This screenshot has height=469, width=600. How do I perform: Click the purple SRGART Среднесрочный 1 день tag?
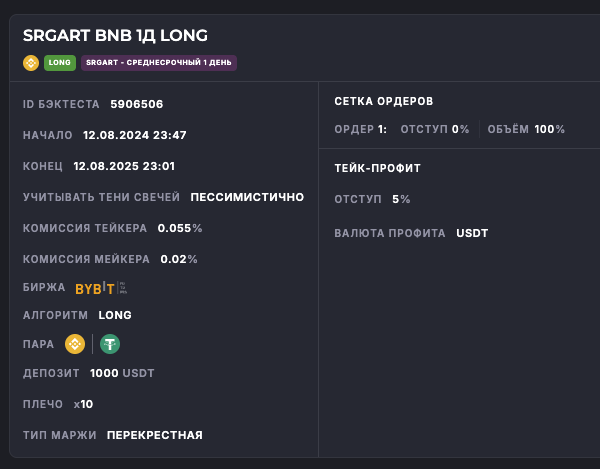coord(159,63)
